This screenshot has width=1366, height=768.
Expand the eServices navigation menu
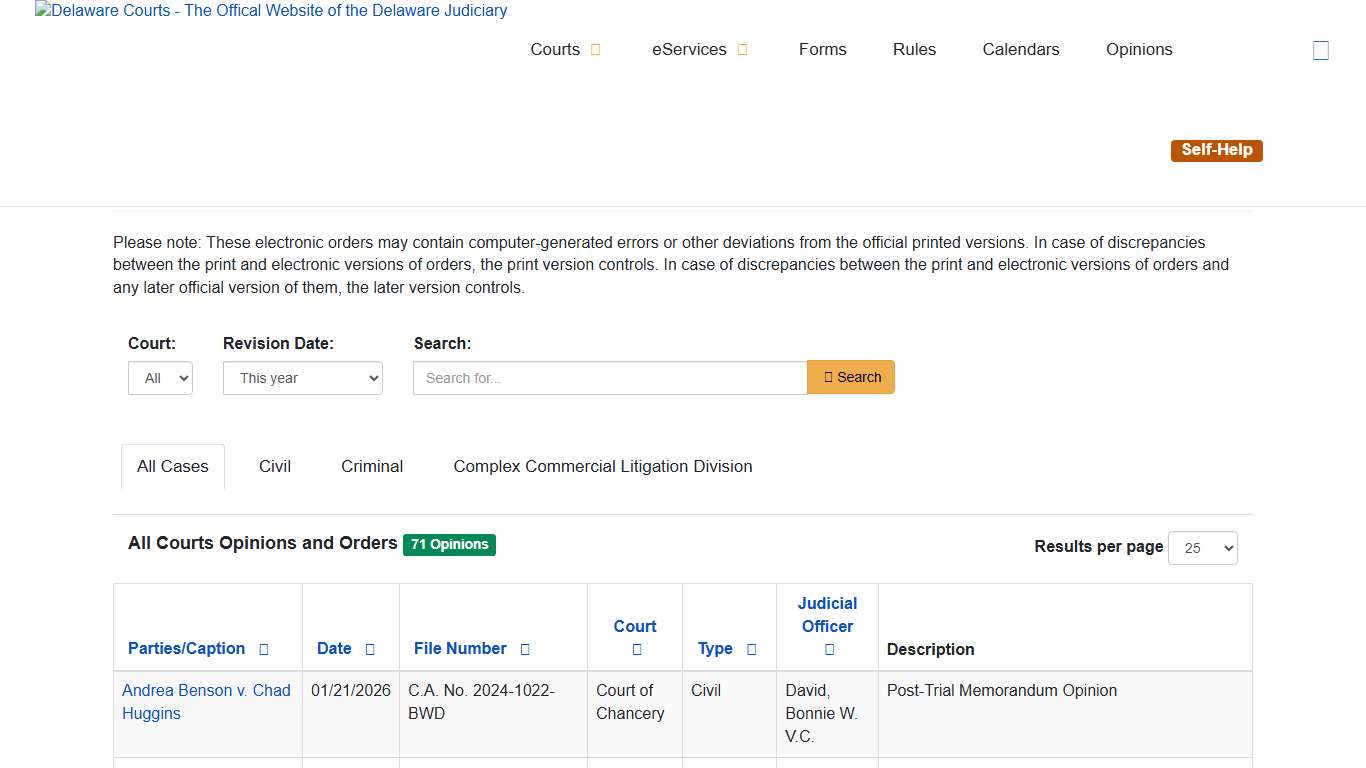[x=742, y=50]
